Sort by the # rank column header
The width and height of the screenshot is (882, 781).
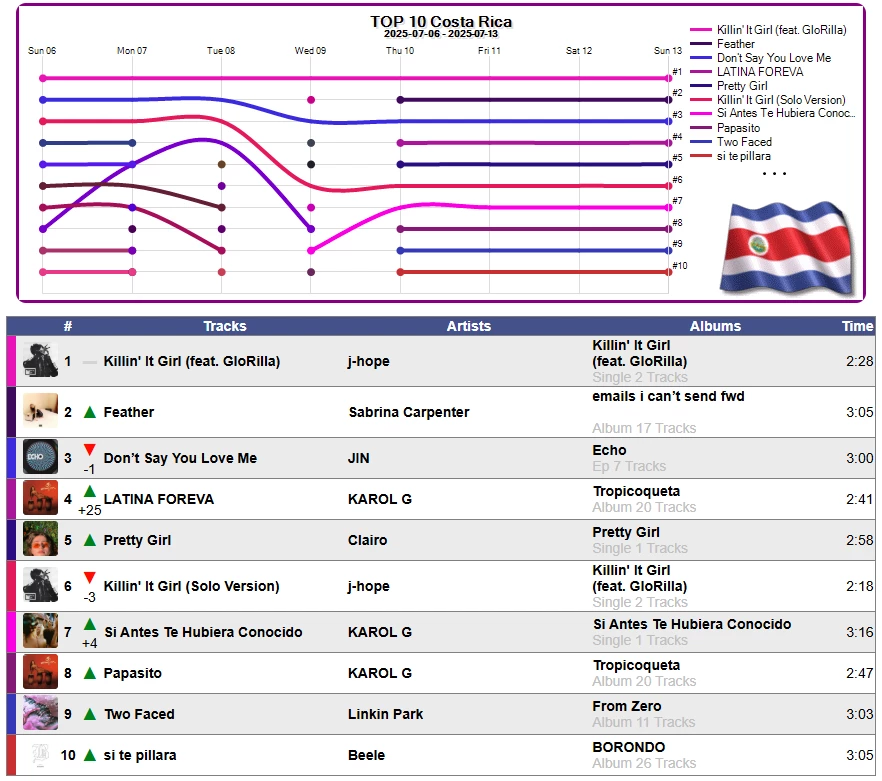coord(68,326)
